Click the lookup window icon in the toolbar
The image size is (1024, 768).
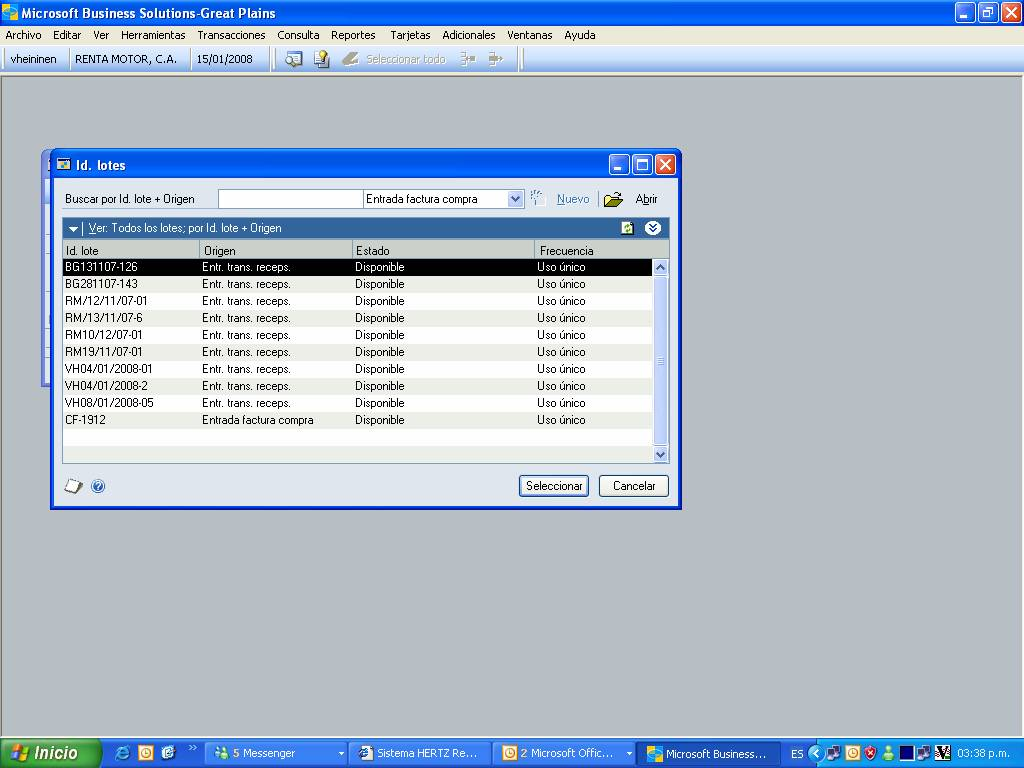pos(293,59)
